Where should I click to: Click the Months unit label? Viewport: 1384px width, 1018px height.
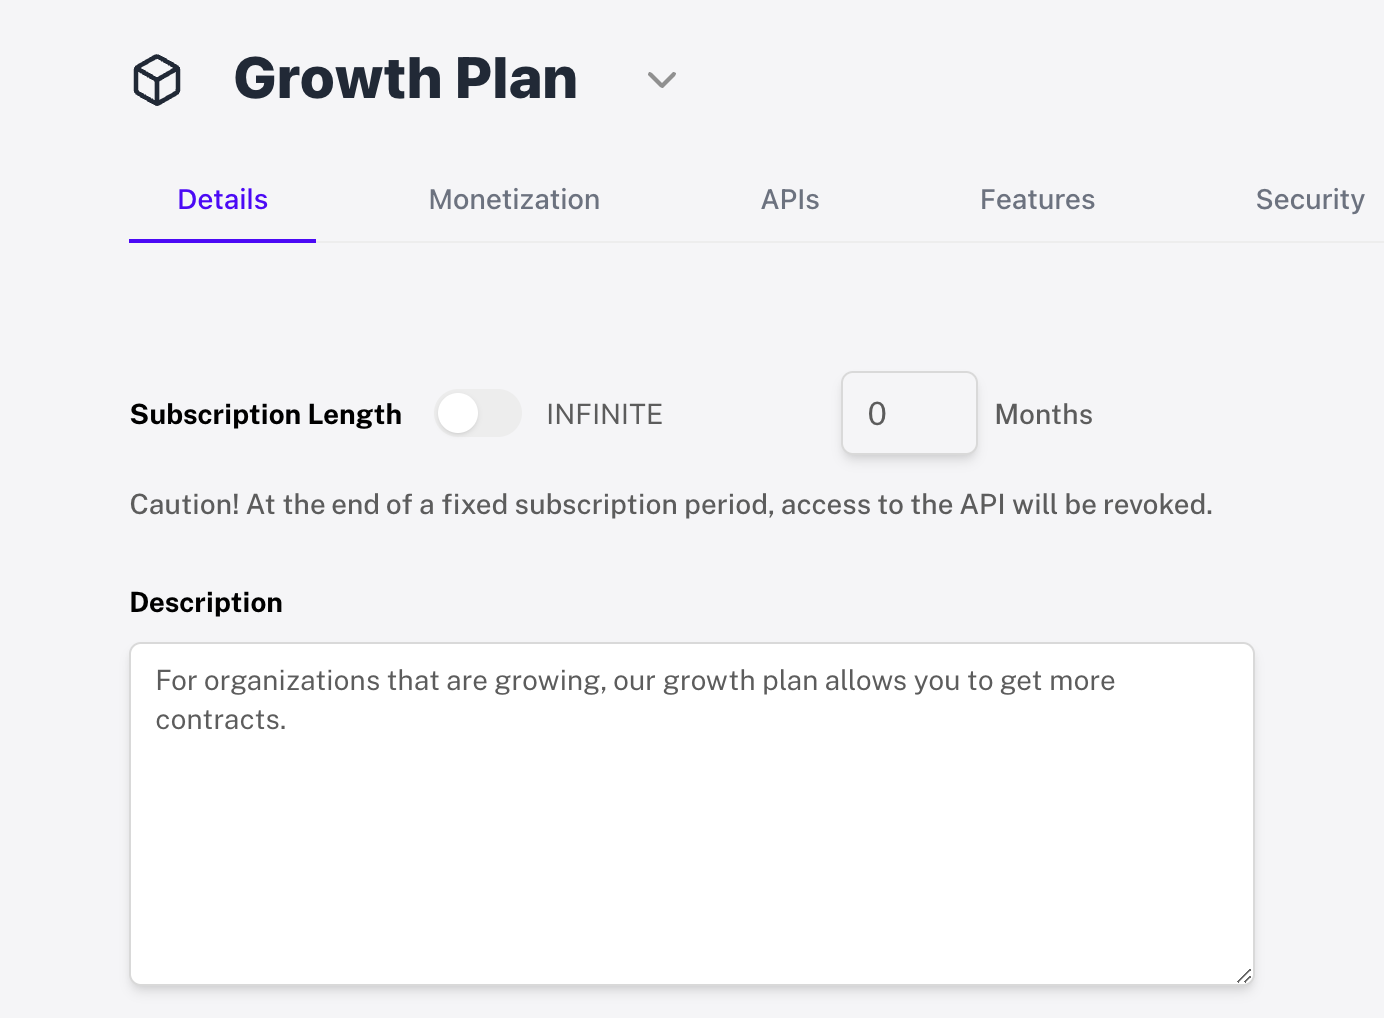point(1043,413)
